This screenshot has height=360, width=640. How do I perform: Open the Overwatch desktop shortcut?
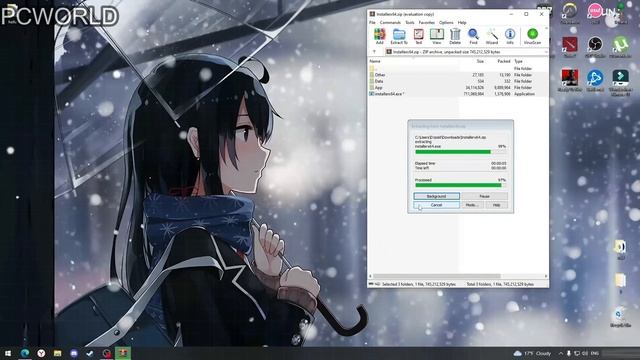569,12
